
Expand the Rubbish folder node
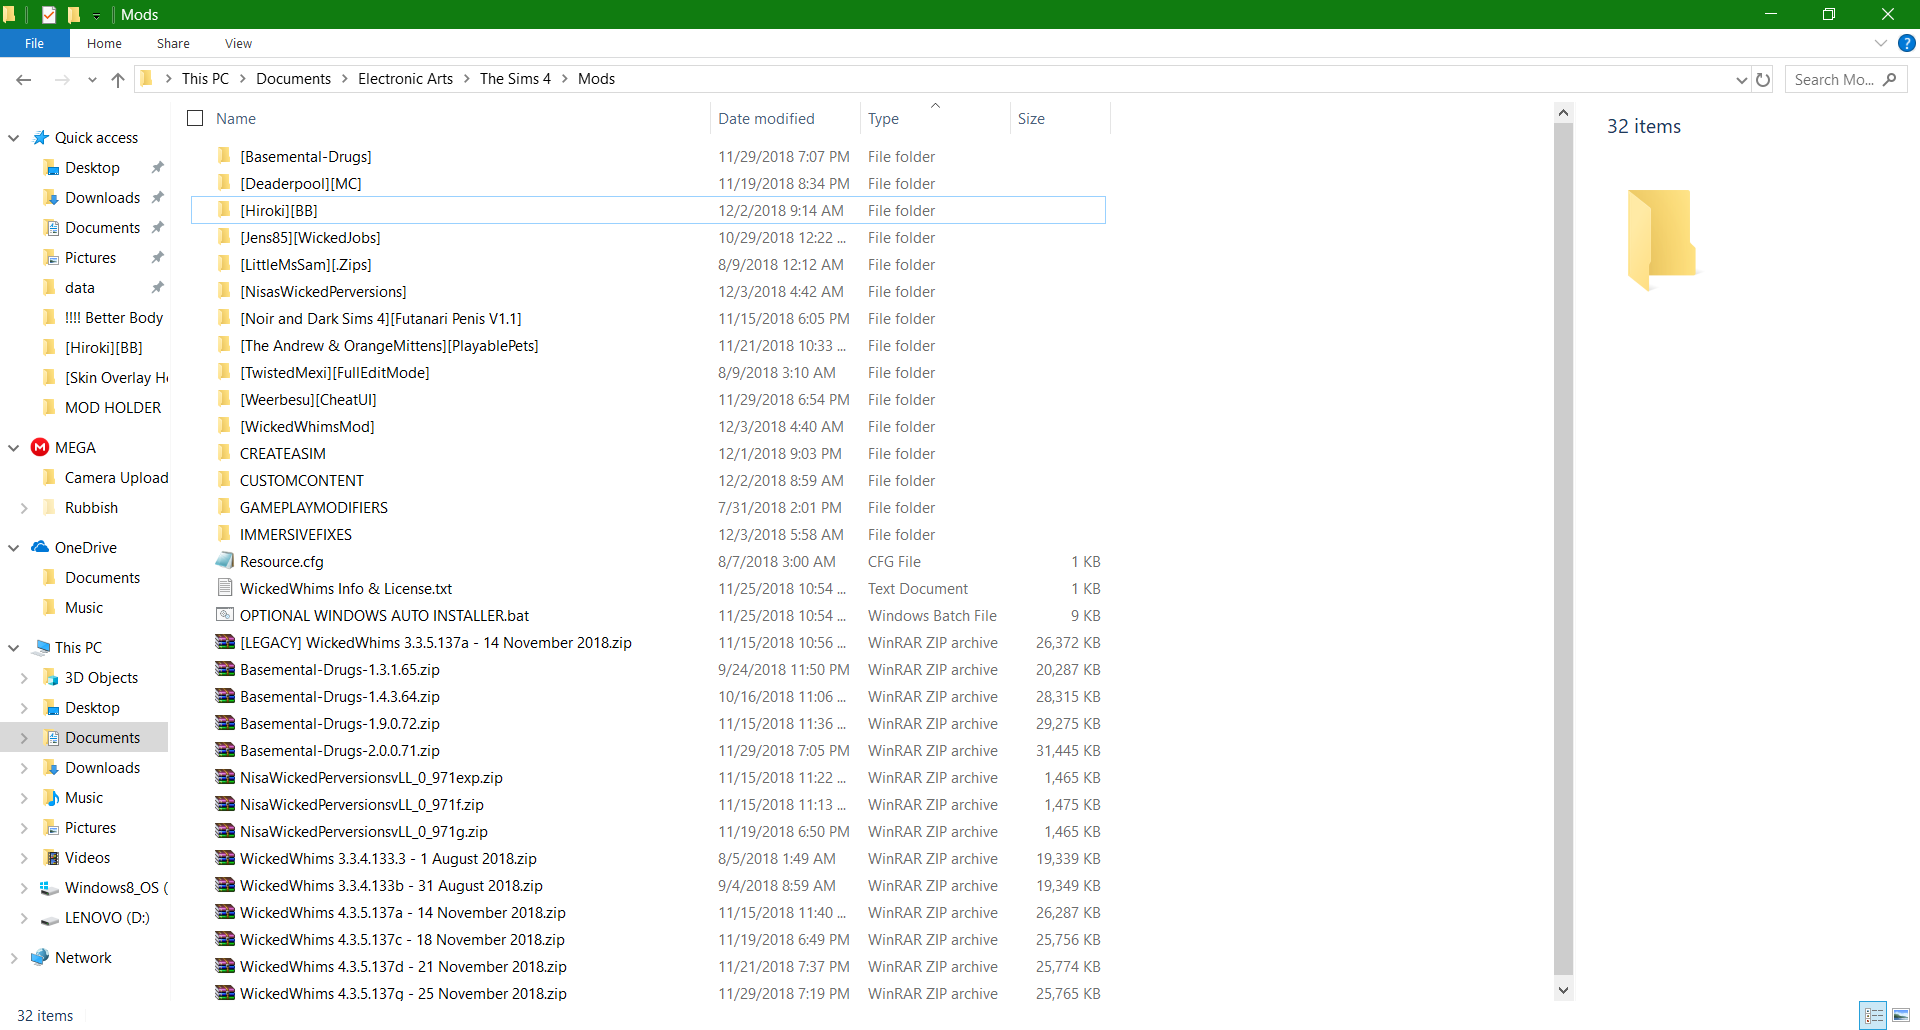click(24, 508)
